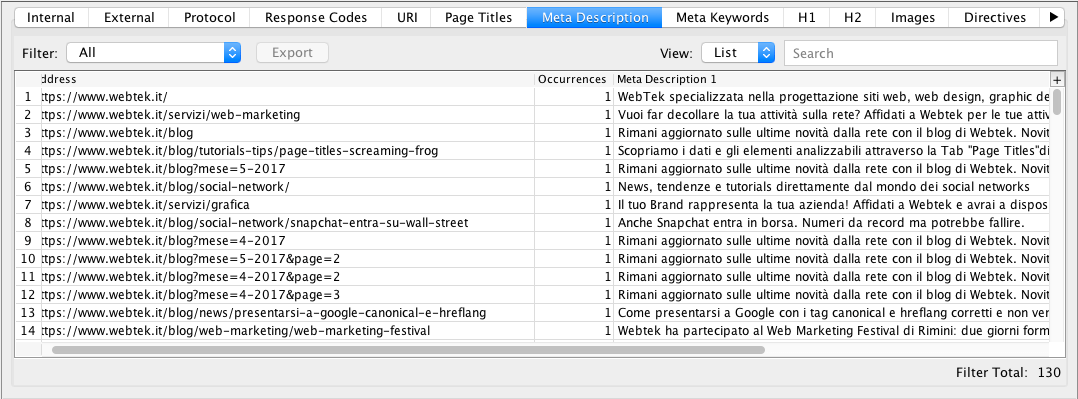Screen dimensions: 1078x399
Task: Select the servizi/web-marketing address row
Action: pyautogui.click(x=288, y=115)
